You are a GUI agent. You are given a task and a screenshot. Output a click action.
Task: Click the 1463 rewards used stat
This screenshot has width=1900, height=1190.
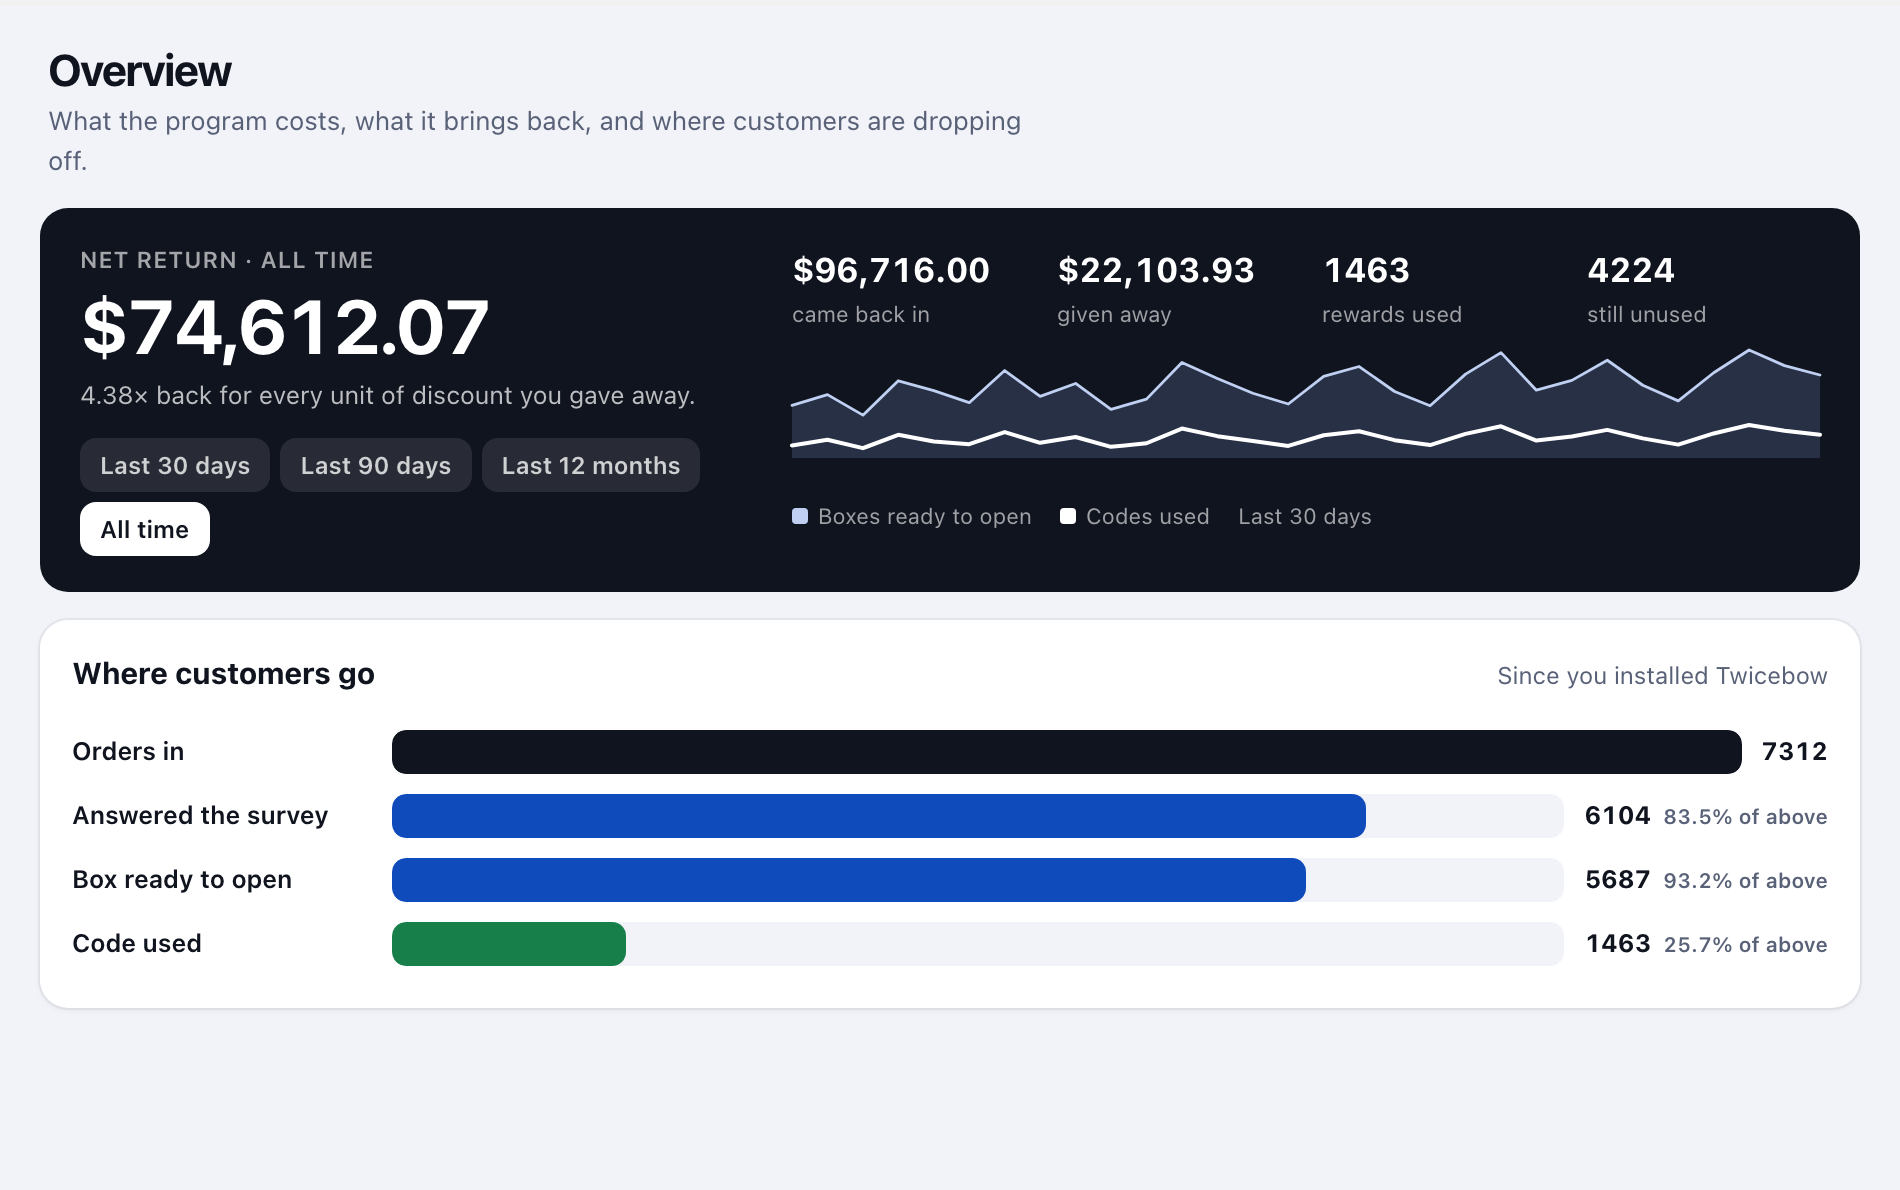1367,270
